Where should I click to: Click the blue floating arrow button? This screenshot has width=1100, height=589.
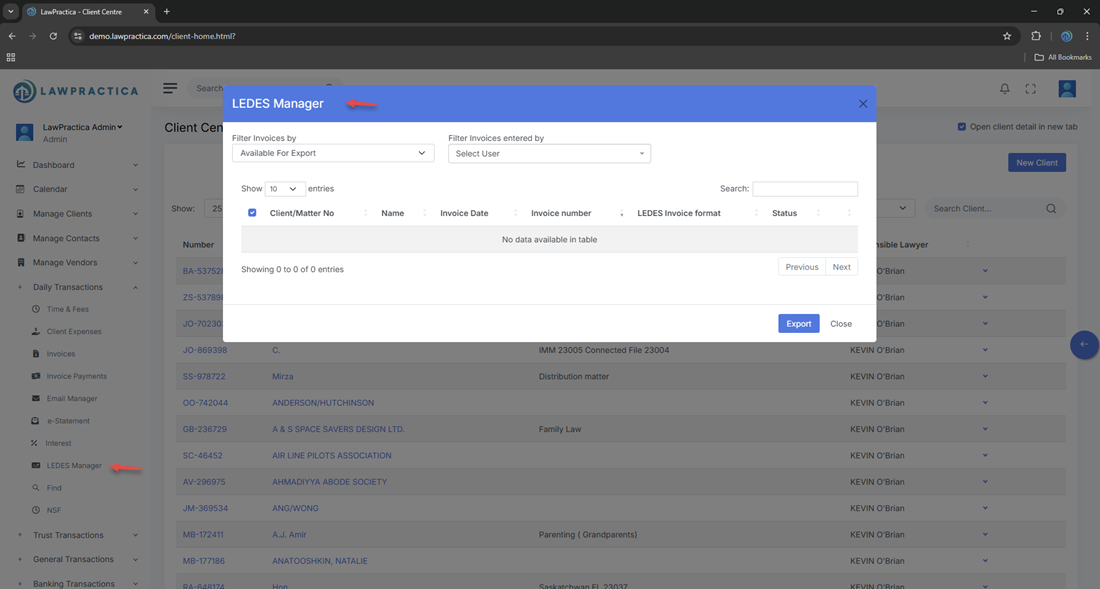click(x=1084, y=345)
